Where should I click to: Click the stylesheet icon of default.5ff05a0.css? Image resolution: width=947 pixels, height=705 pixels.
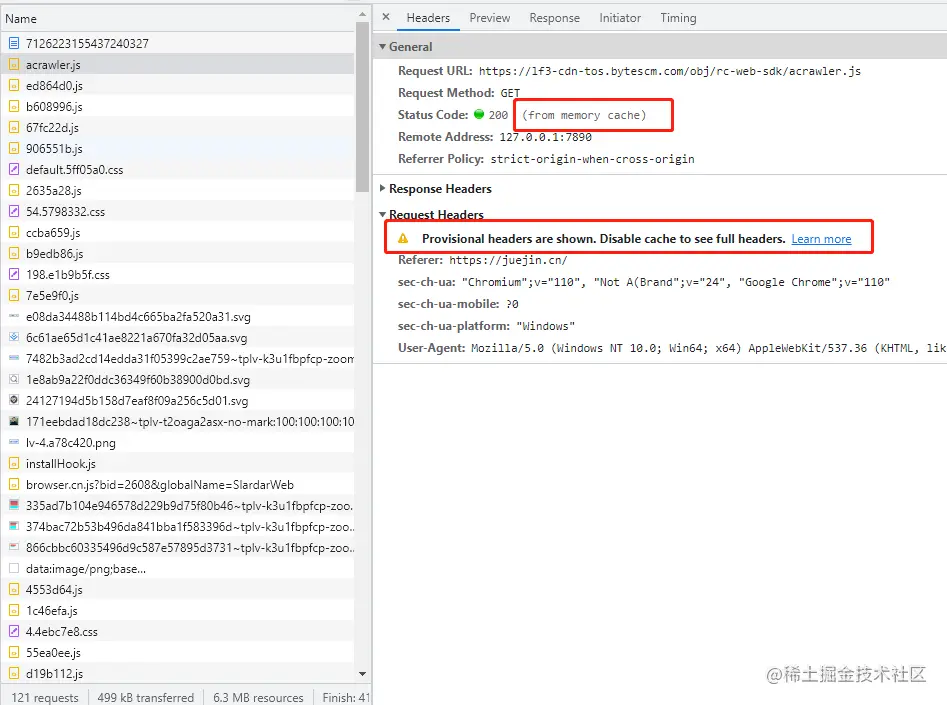pyautogui.click(x=14, y=170)
